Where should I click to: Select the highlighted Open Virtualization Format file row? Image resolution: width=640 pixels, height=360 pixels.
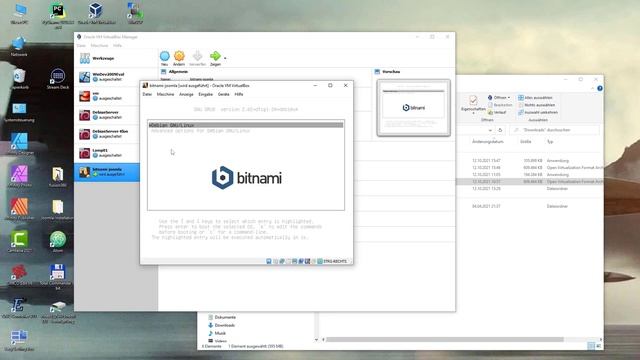coord(530,182)
